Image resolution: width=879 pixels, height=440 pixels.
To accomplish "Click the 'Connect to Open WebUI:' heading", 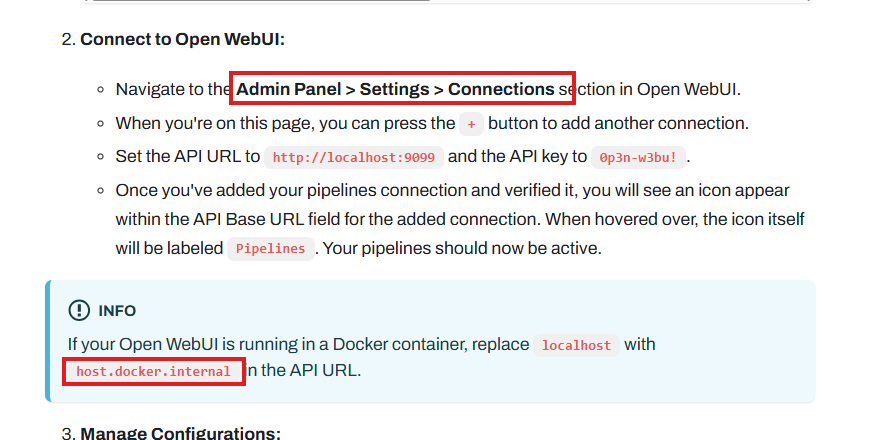I will pos(183,40).
